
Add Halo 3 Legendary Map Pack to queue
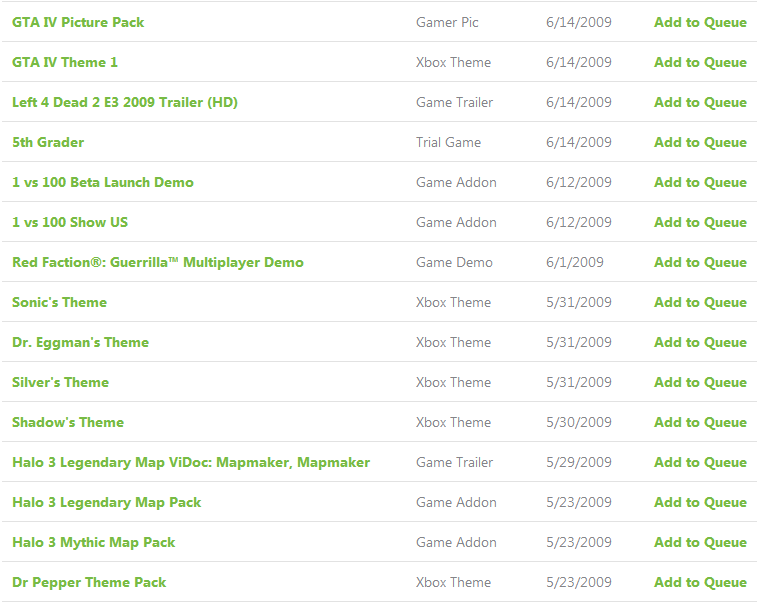(x=700, y=503)
